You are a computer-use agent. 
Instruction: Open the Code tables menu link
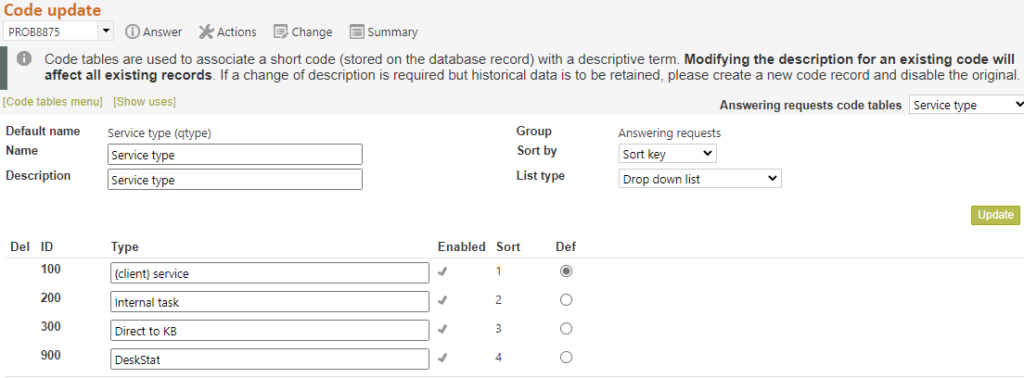[53, 102]
